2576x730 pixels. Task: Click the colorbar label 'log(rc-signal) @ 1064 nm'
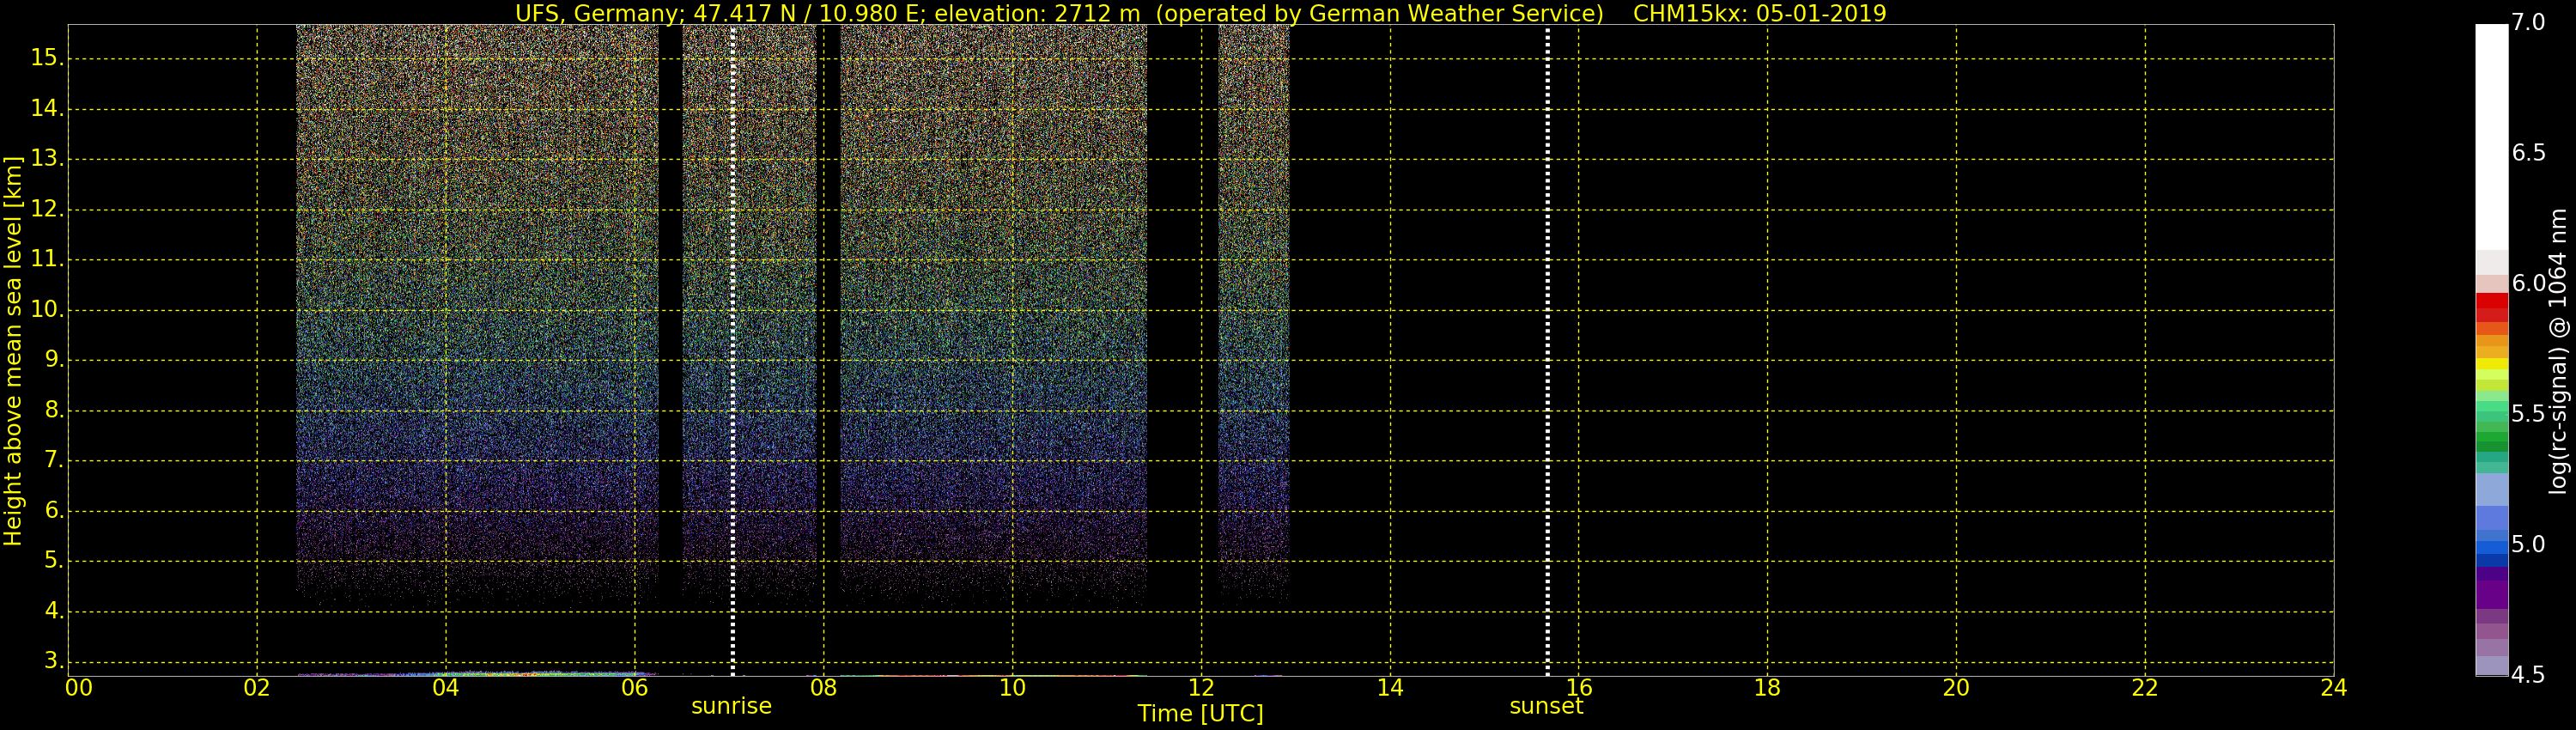[x=2557, y=351]
